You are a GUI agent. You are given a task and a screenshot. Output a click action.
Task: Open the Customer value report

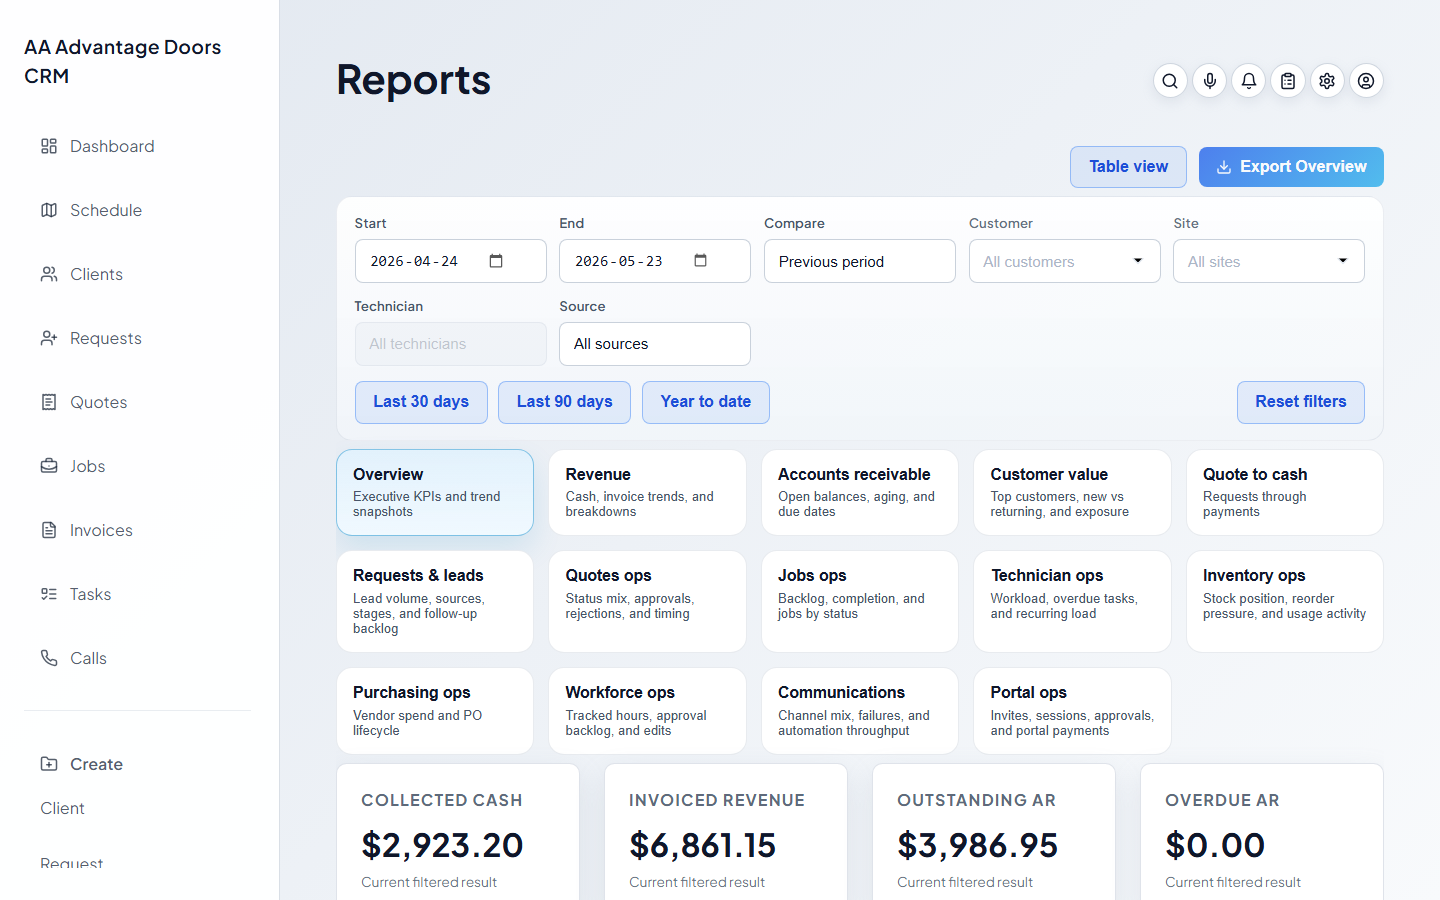1072,492
